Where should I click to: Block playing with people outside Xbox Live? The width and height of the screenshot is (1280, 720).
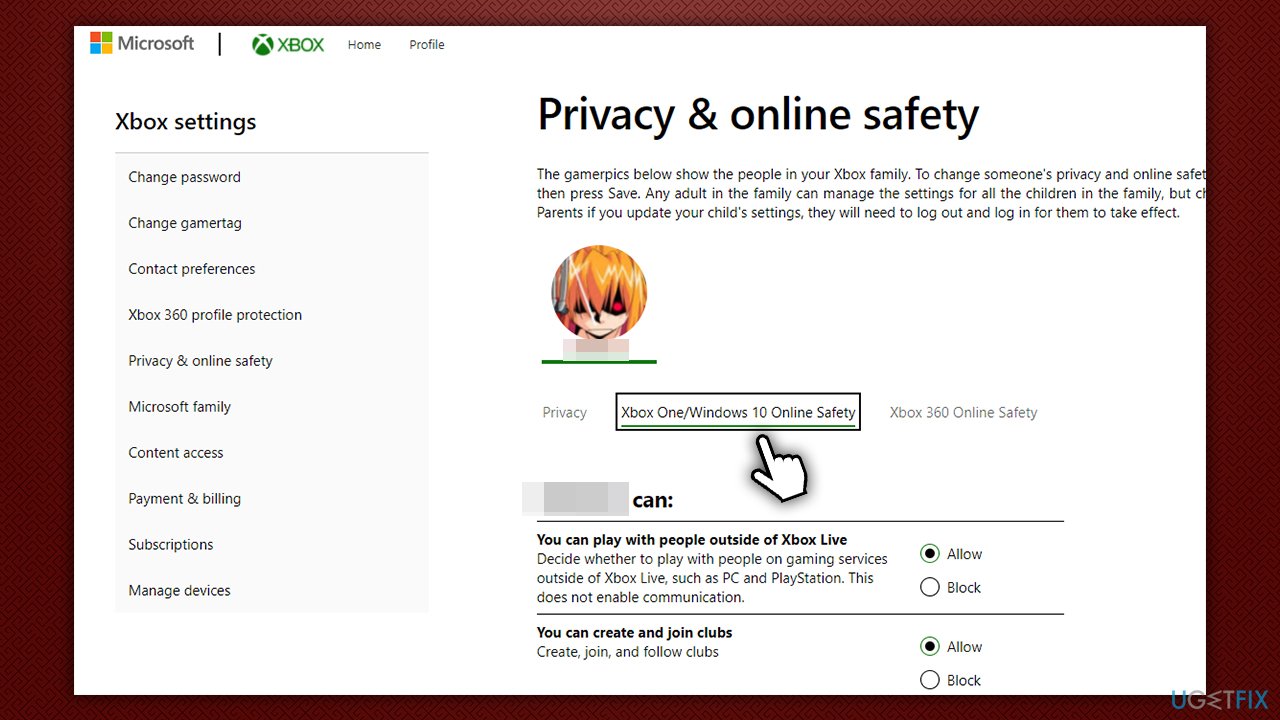coord(930,587)
